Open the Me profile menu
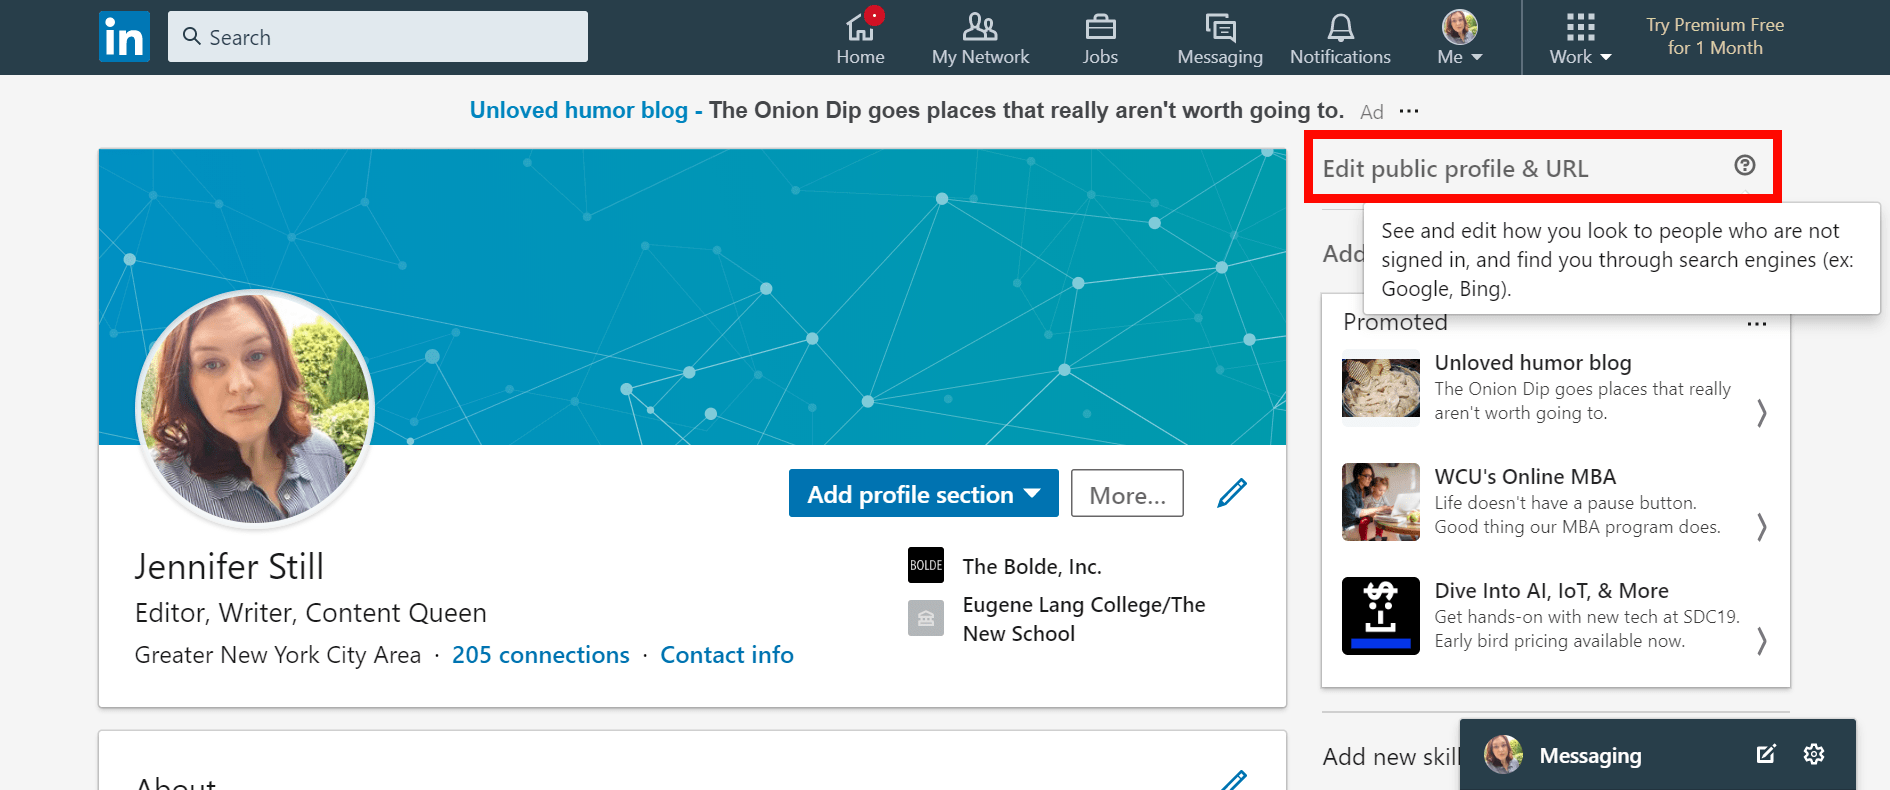 pos(1460,38)
